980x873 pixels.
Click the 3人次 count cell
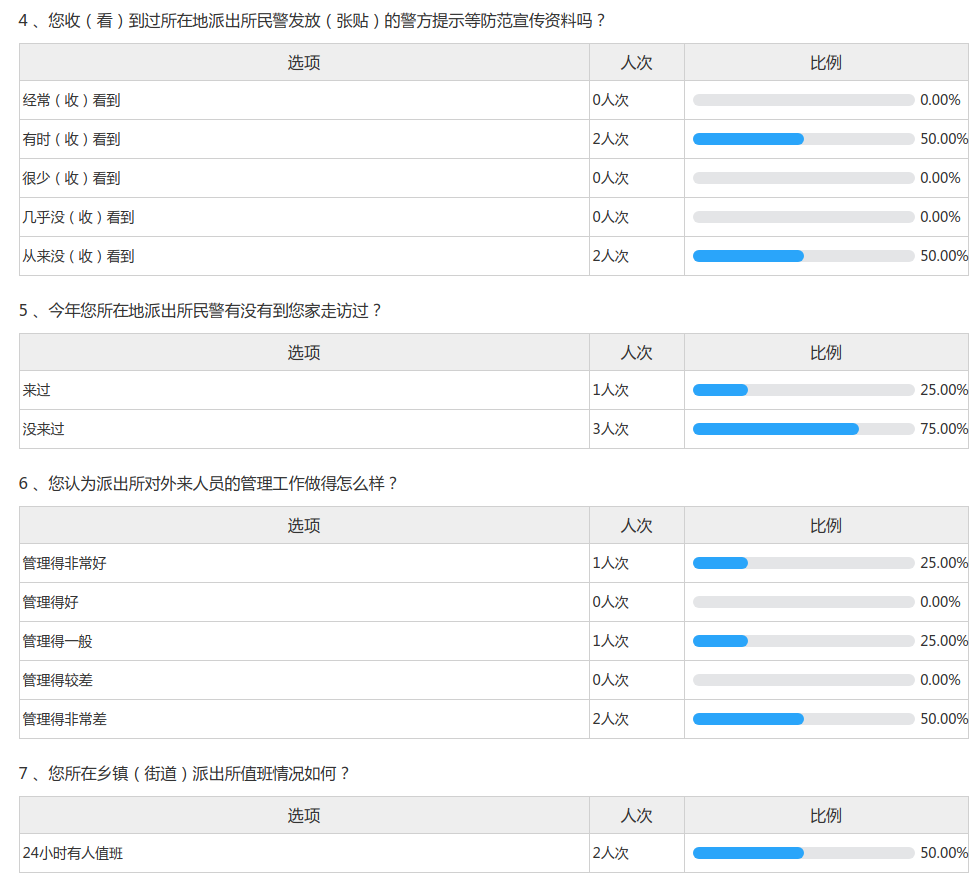pos(611,429)
